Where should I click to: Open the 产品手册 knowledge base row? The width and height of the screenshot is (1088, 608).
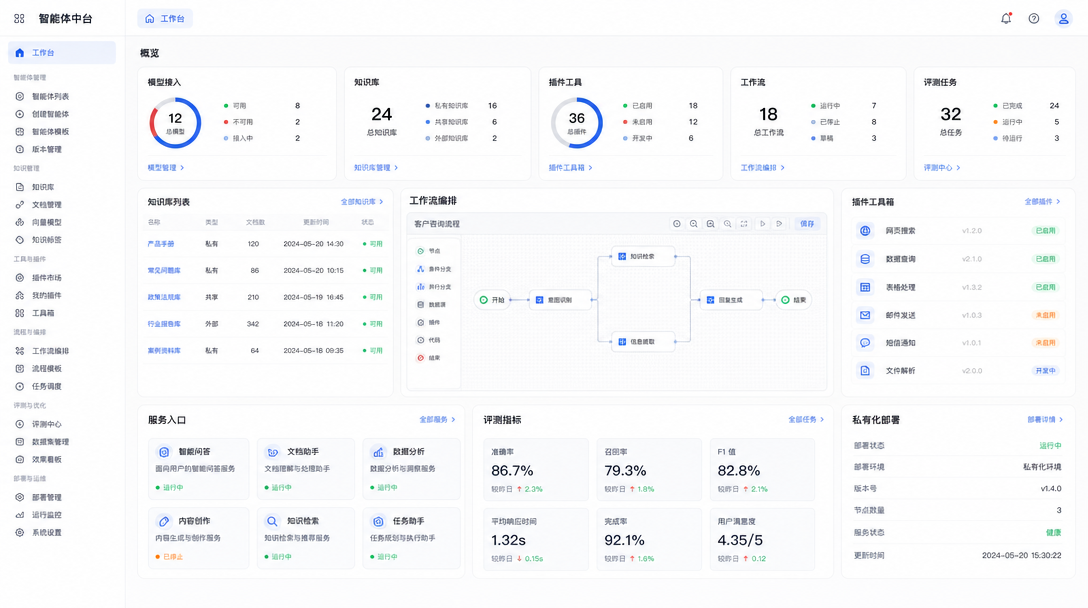[x=265, y=244]
